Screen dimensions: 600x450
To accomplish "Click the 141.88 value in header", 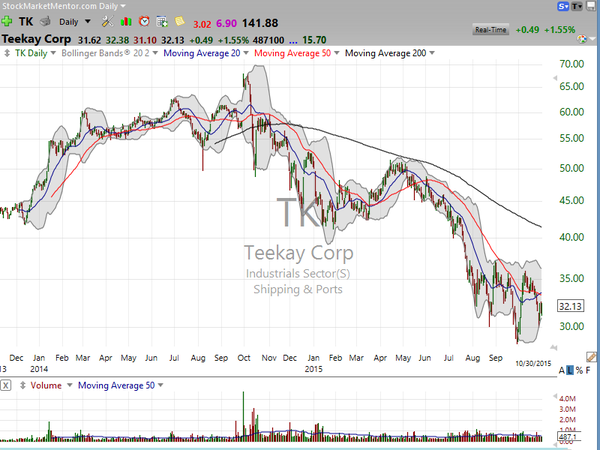I will [x=260, y=23].
